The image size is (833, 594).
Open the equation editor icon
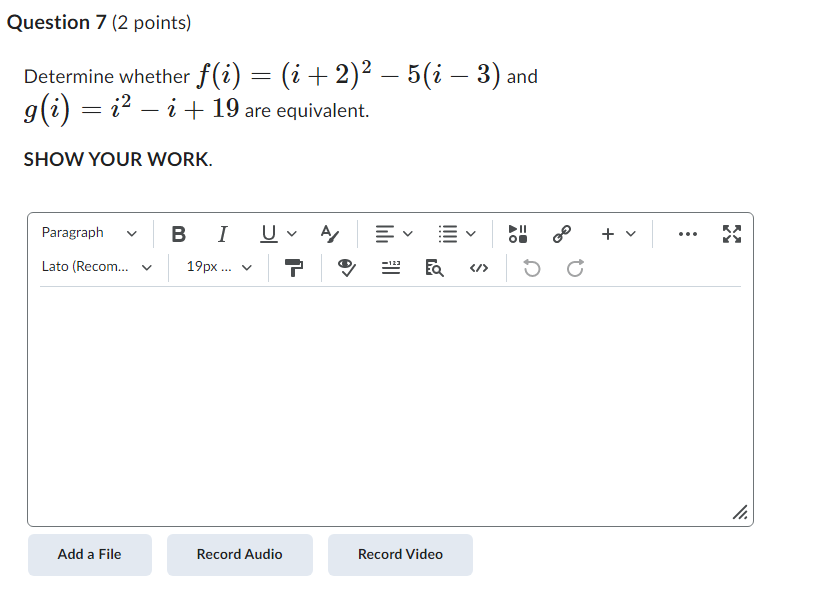tap(390, 267)
